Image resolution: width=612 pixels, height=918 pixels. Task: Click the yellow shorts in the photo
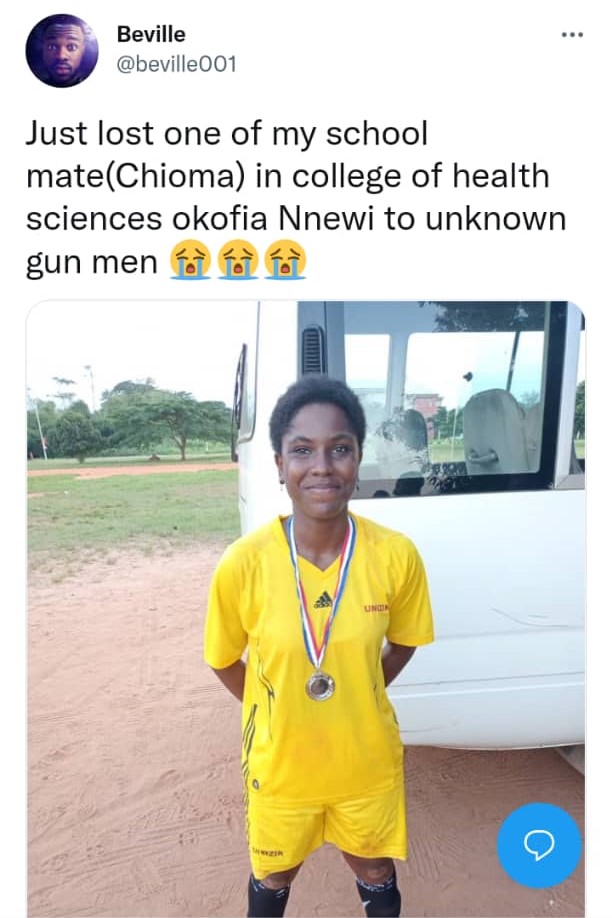[x=325, y=825]
